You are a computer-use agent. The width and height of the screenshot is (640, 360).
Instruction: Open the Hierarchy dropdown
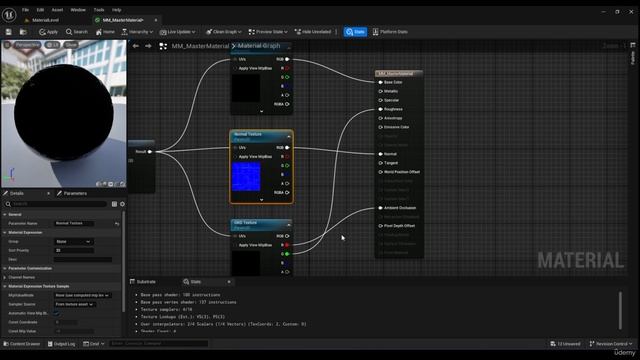[137, 32]
